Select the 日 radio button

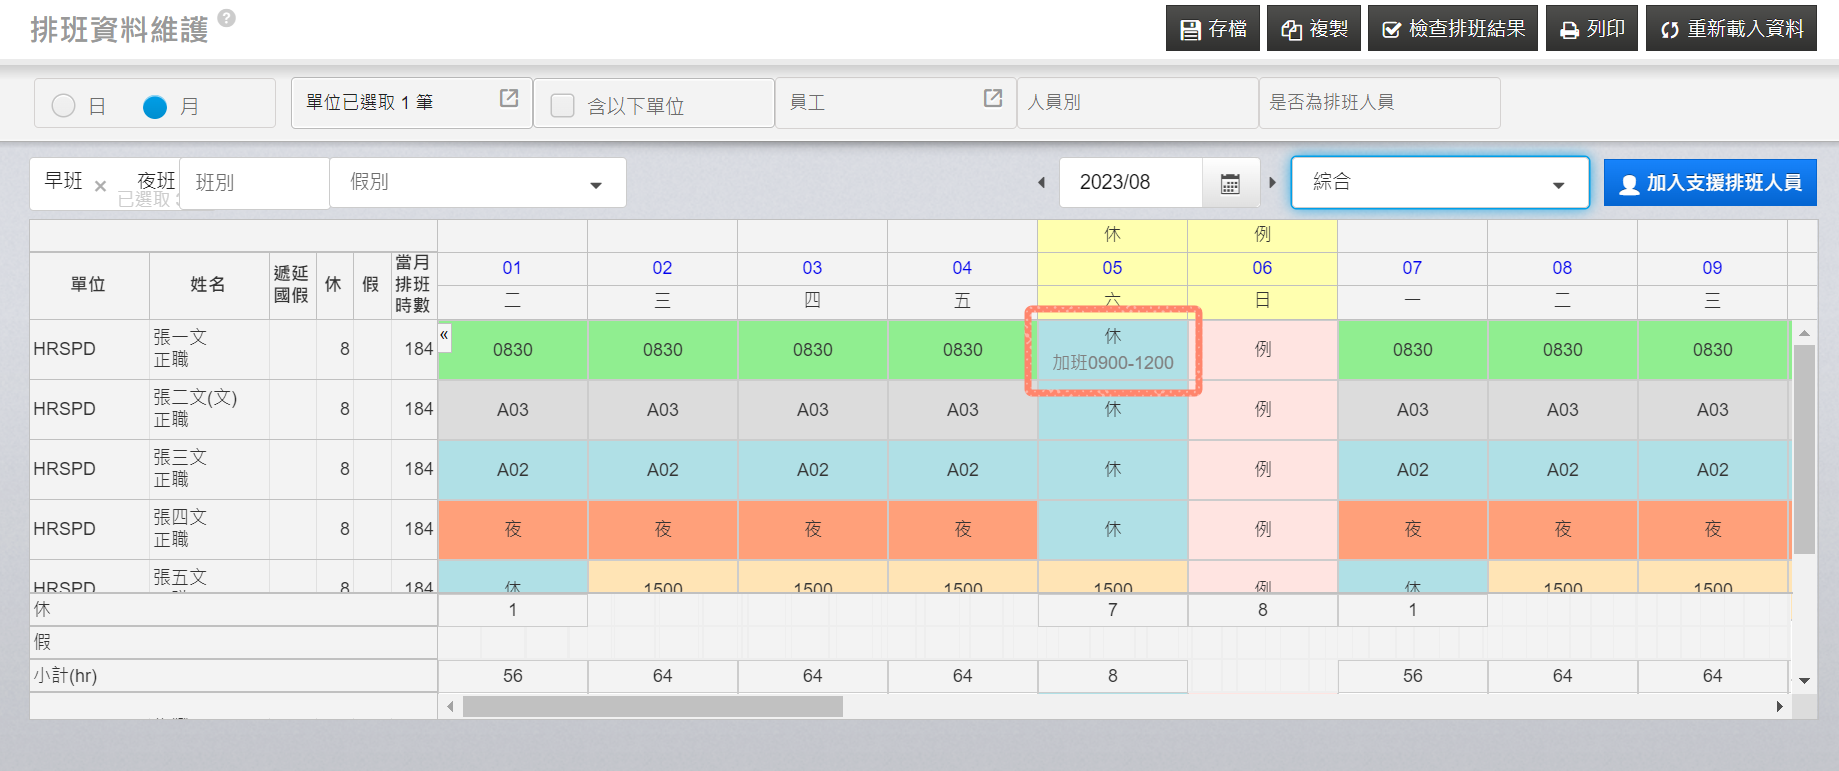click(64, 106)
